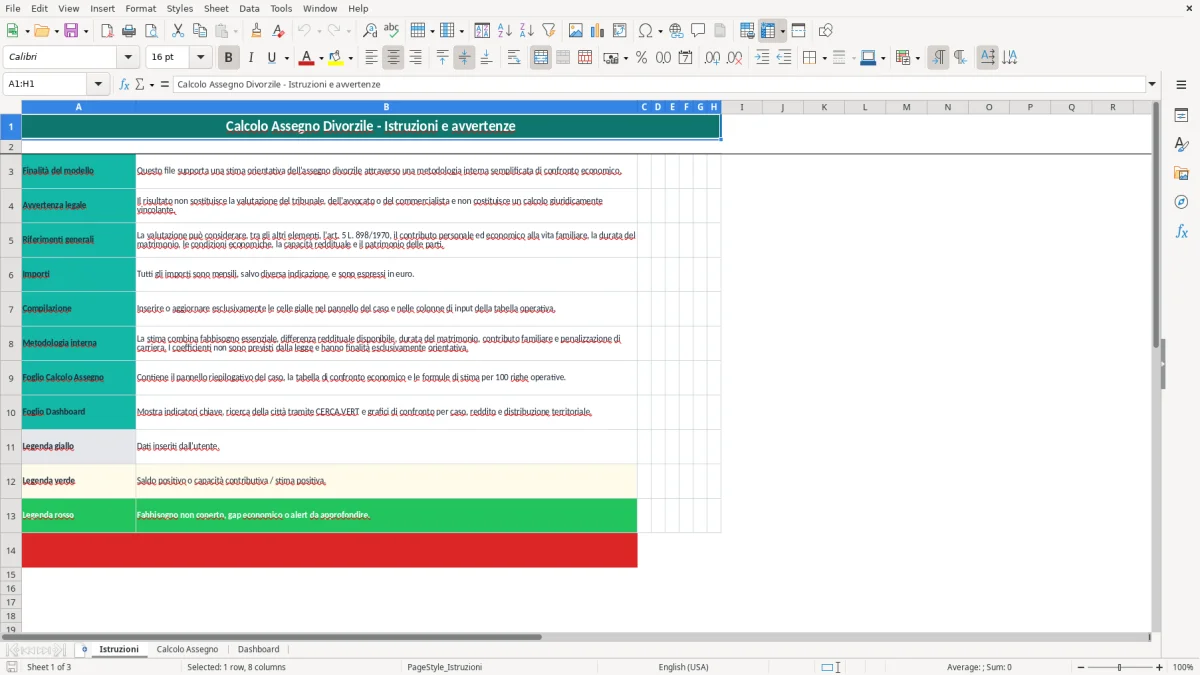Screen dimensions: 1200x675
Task: Clear direct formatting icon
Action: (x=279, y=31)
